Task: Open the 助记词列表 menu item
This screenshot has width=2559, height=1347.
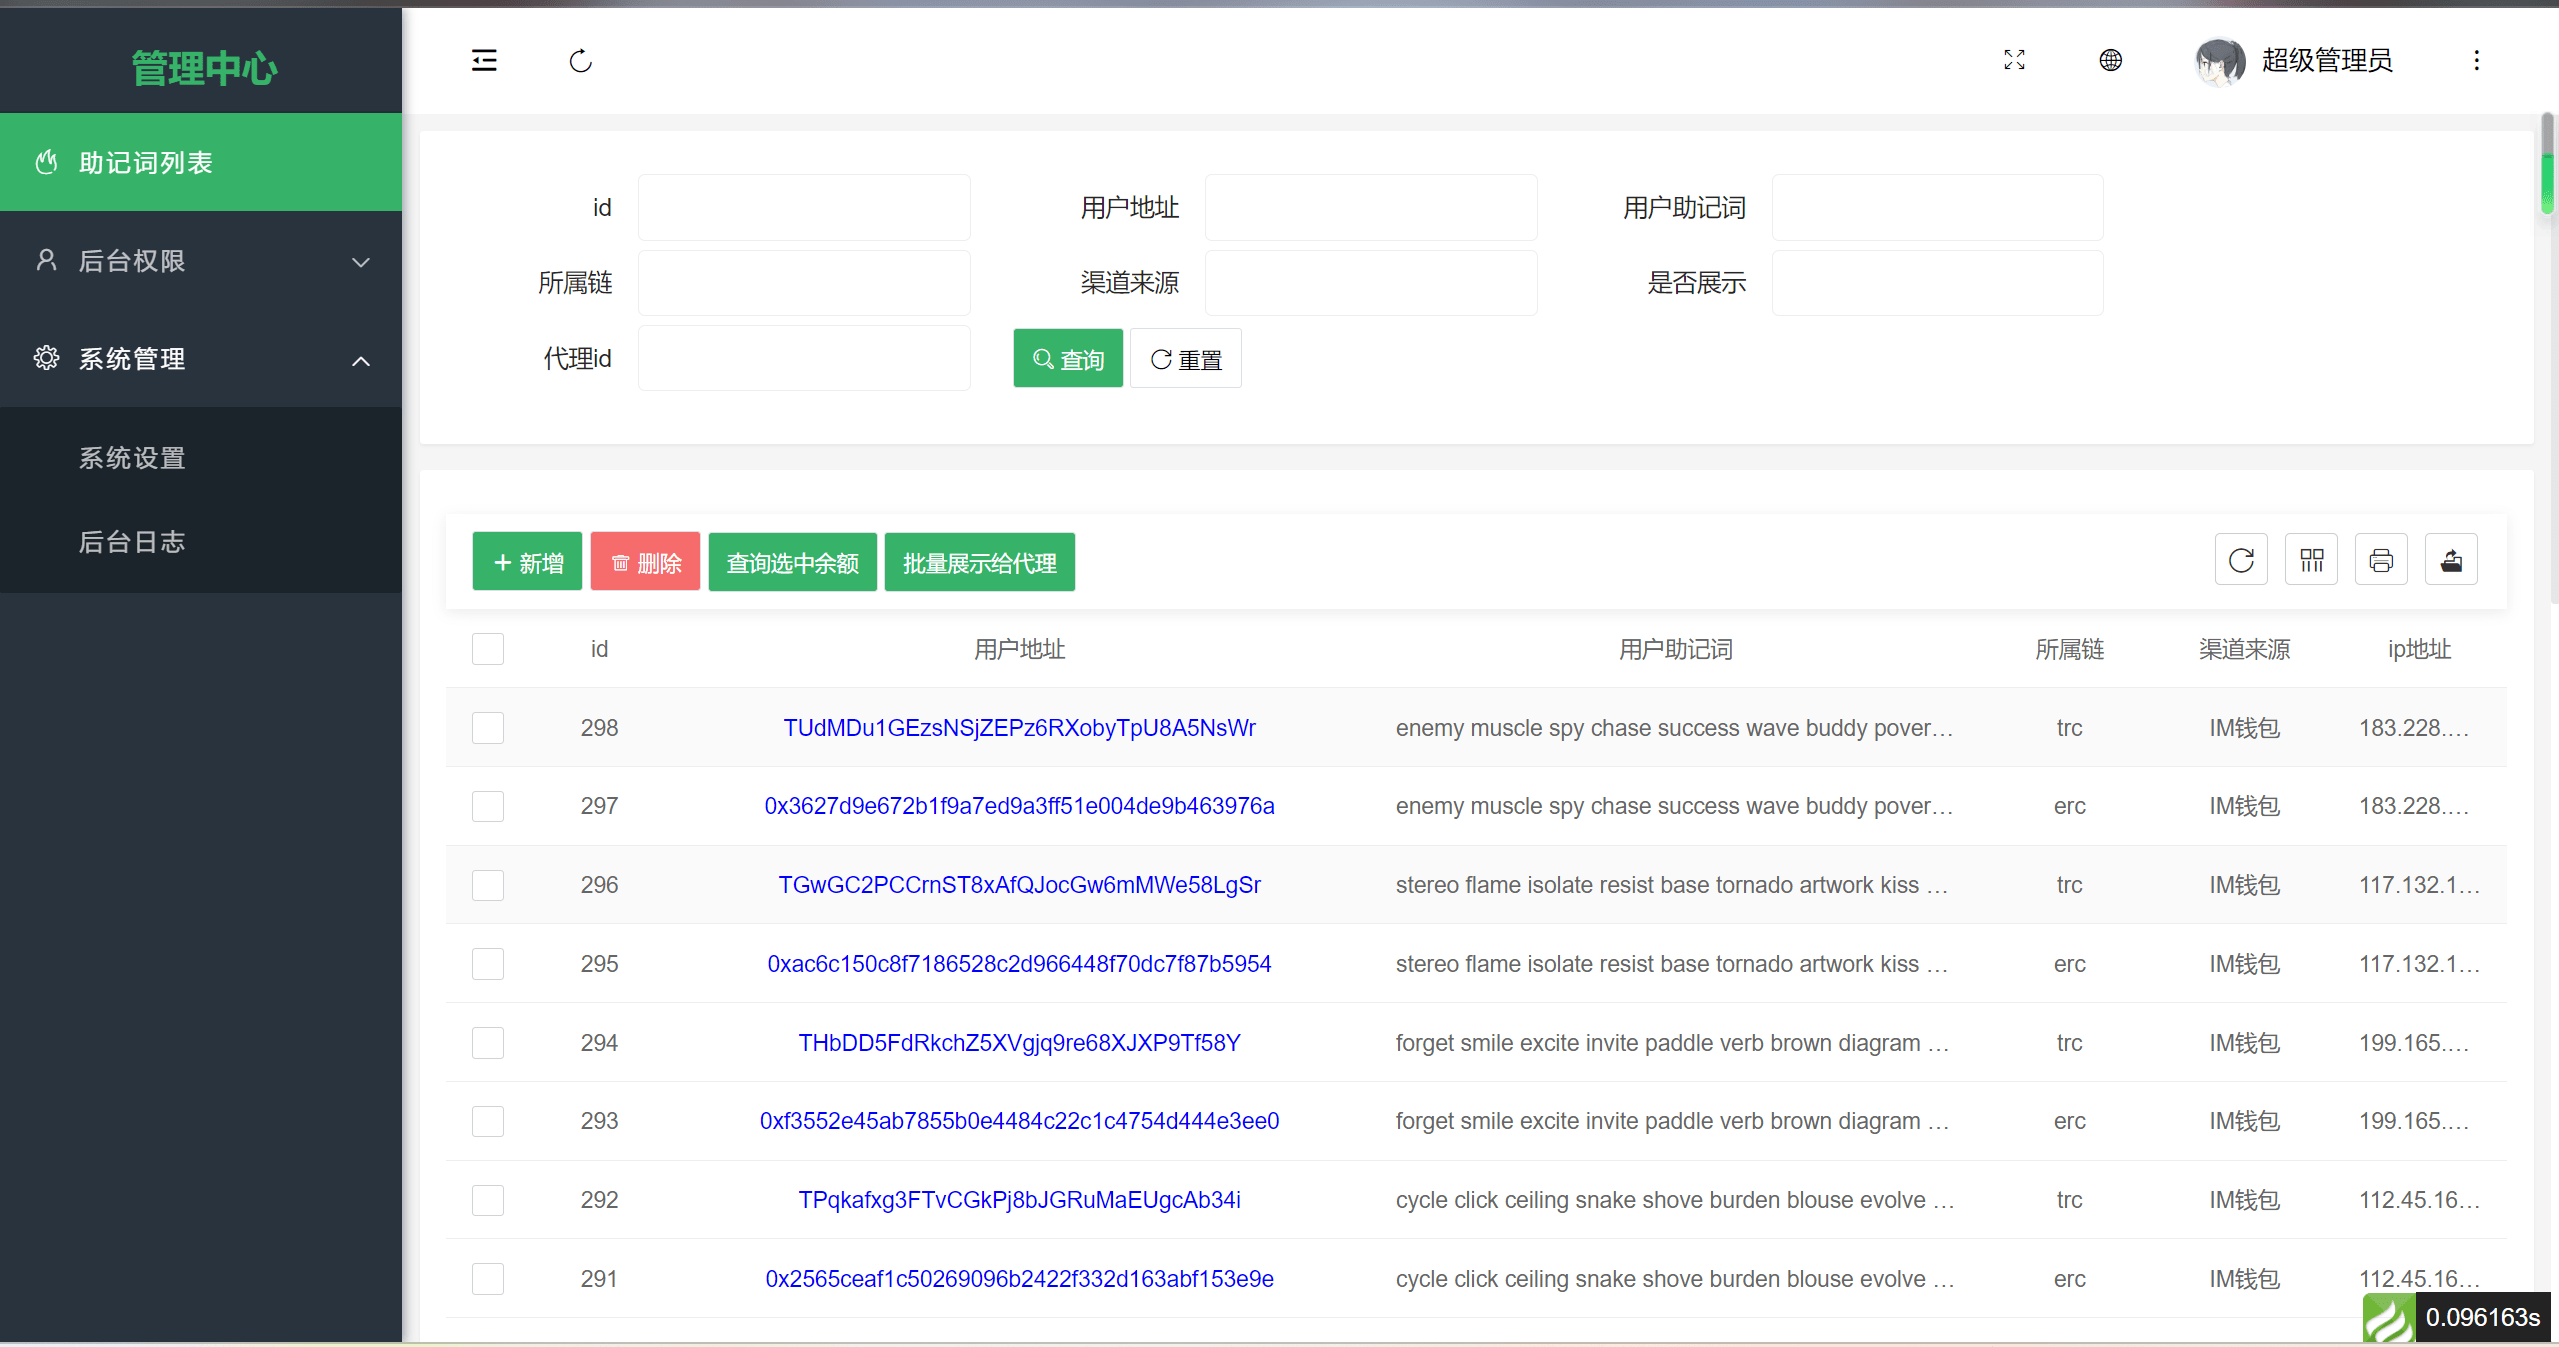Action: tap(201, 162)
